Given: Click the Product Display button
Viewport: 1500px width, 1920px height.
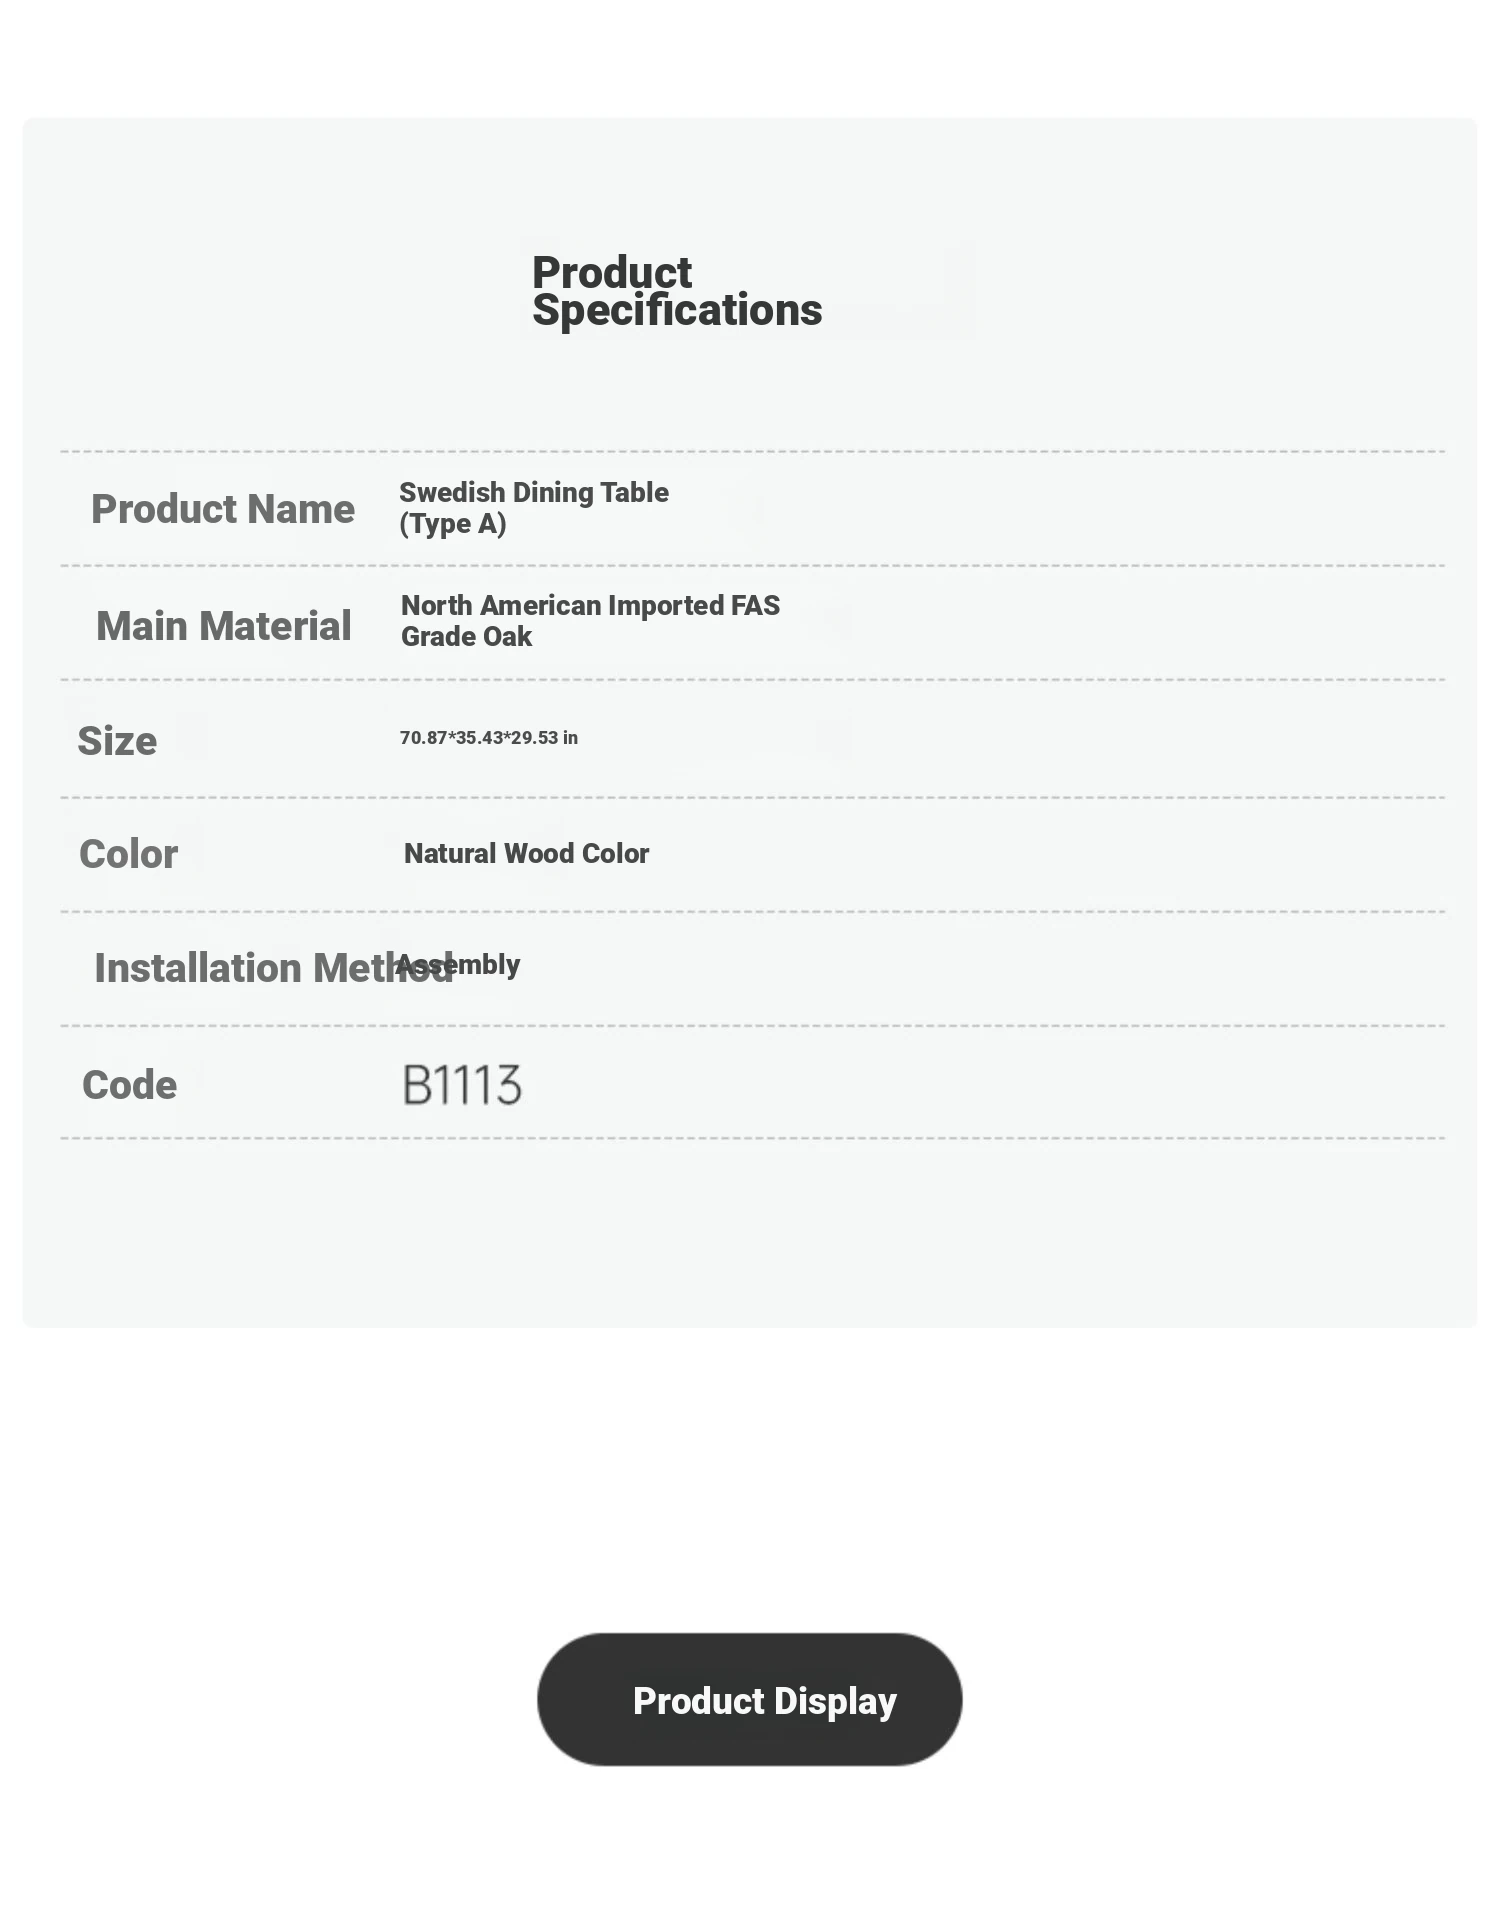Looking at the screenshot, I should [749, 1699].
